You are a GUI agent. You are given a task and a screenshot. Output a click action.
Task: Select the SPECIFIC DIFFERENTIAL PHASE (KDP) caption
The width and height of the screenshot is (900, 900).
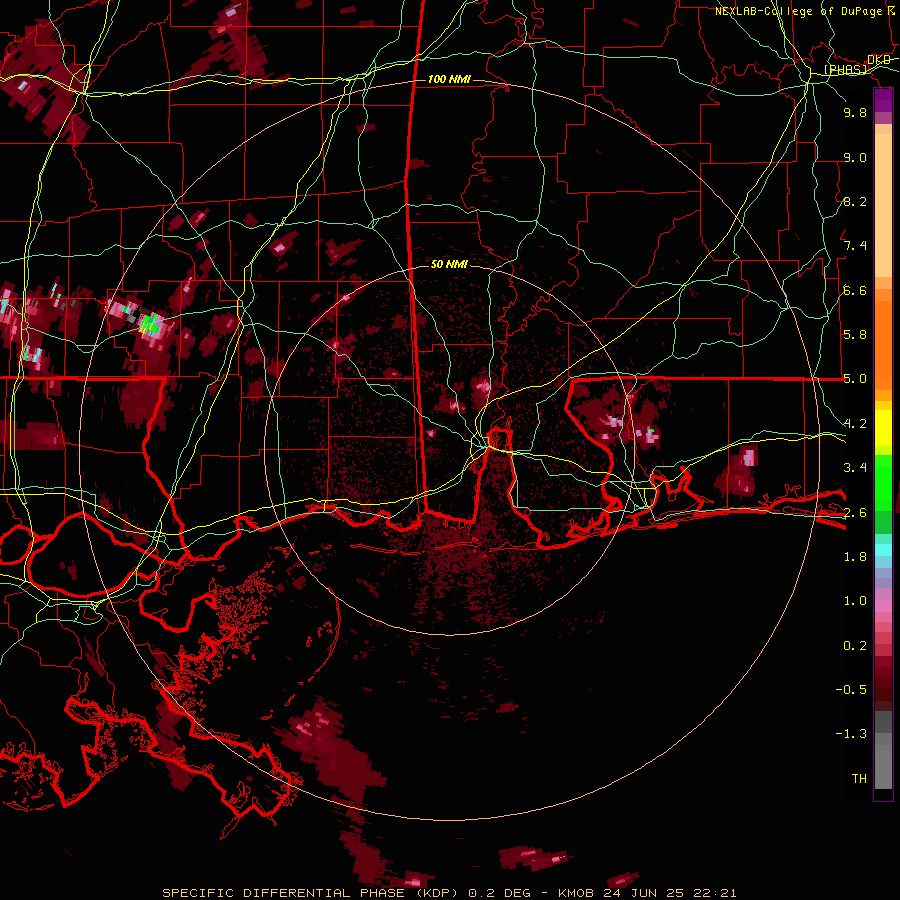click(311, 893)
